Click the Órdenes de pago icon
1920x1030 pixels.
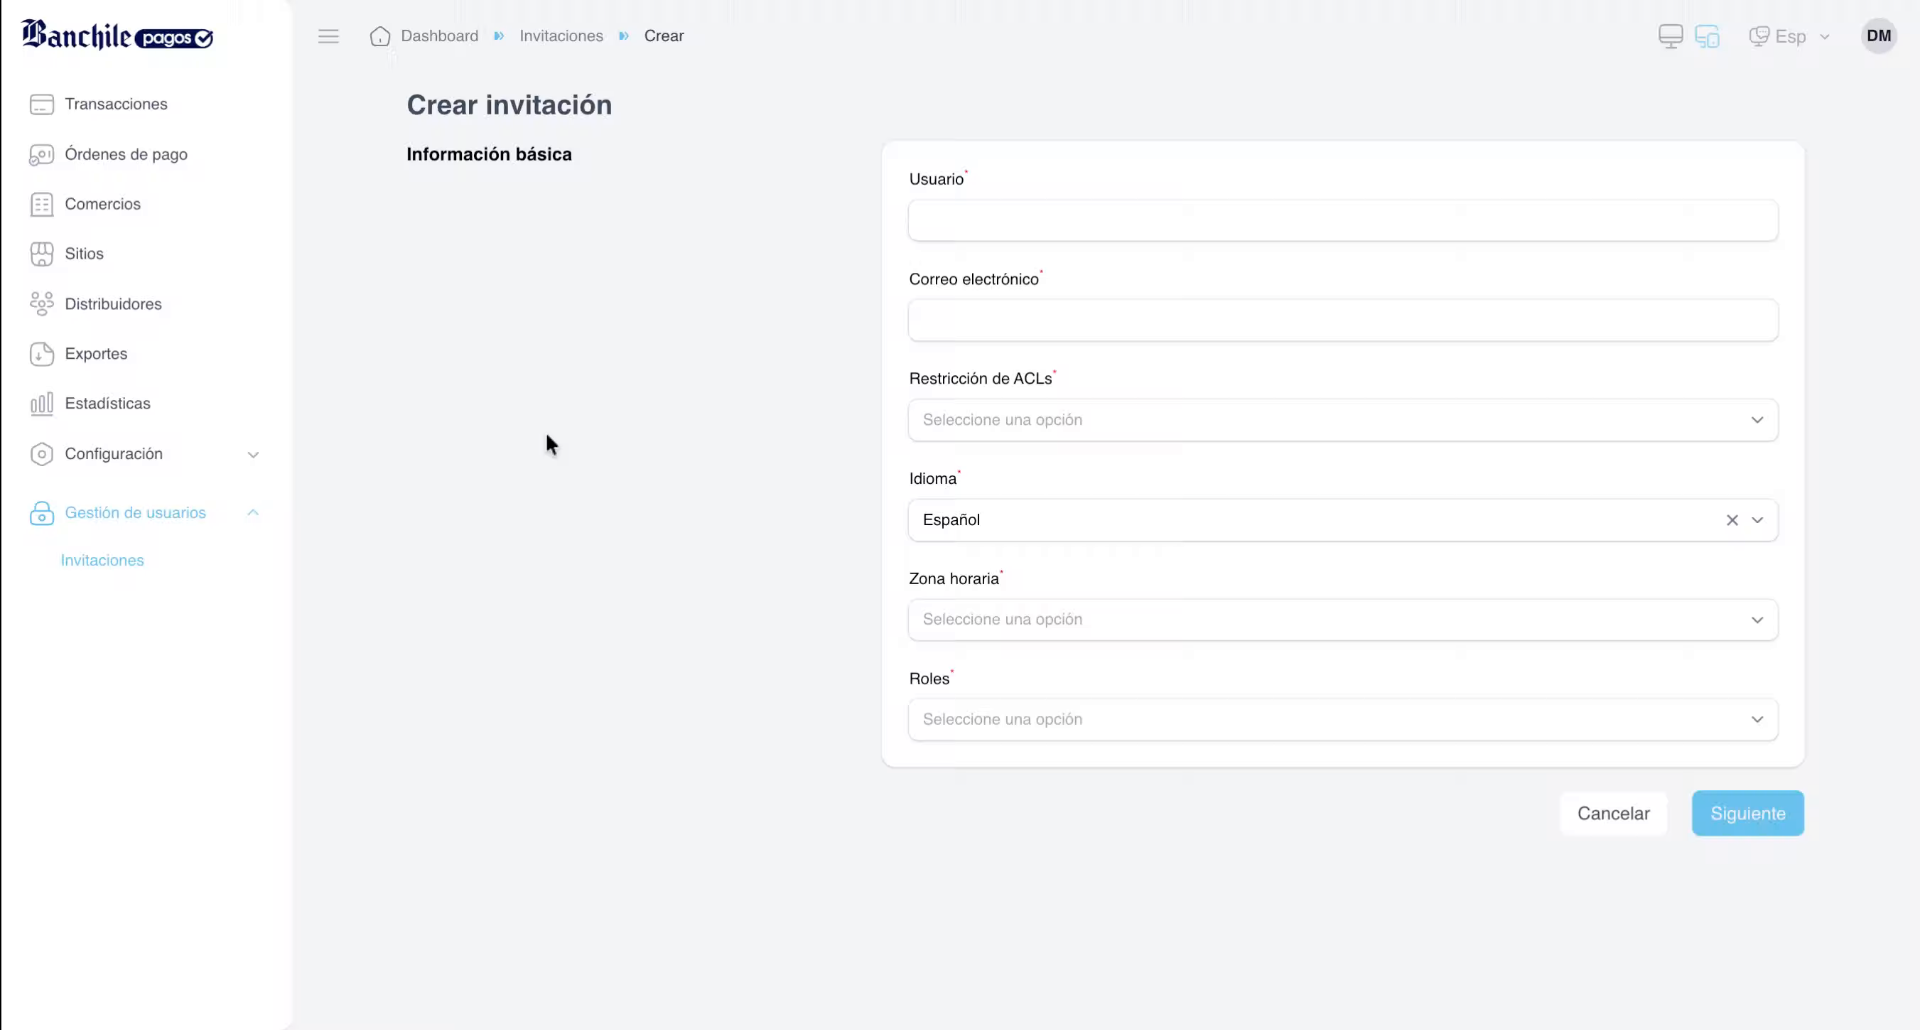tap(42, 154)
